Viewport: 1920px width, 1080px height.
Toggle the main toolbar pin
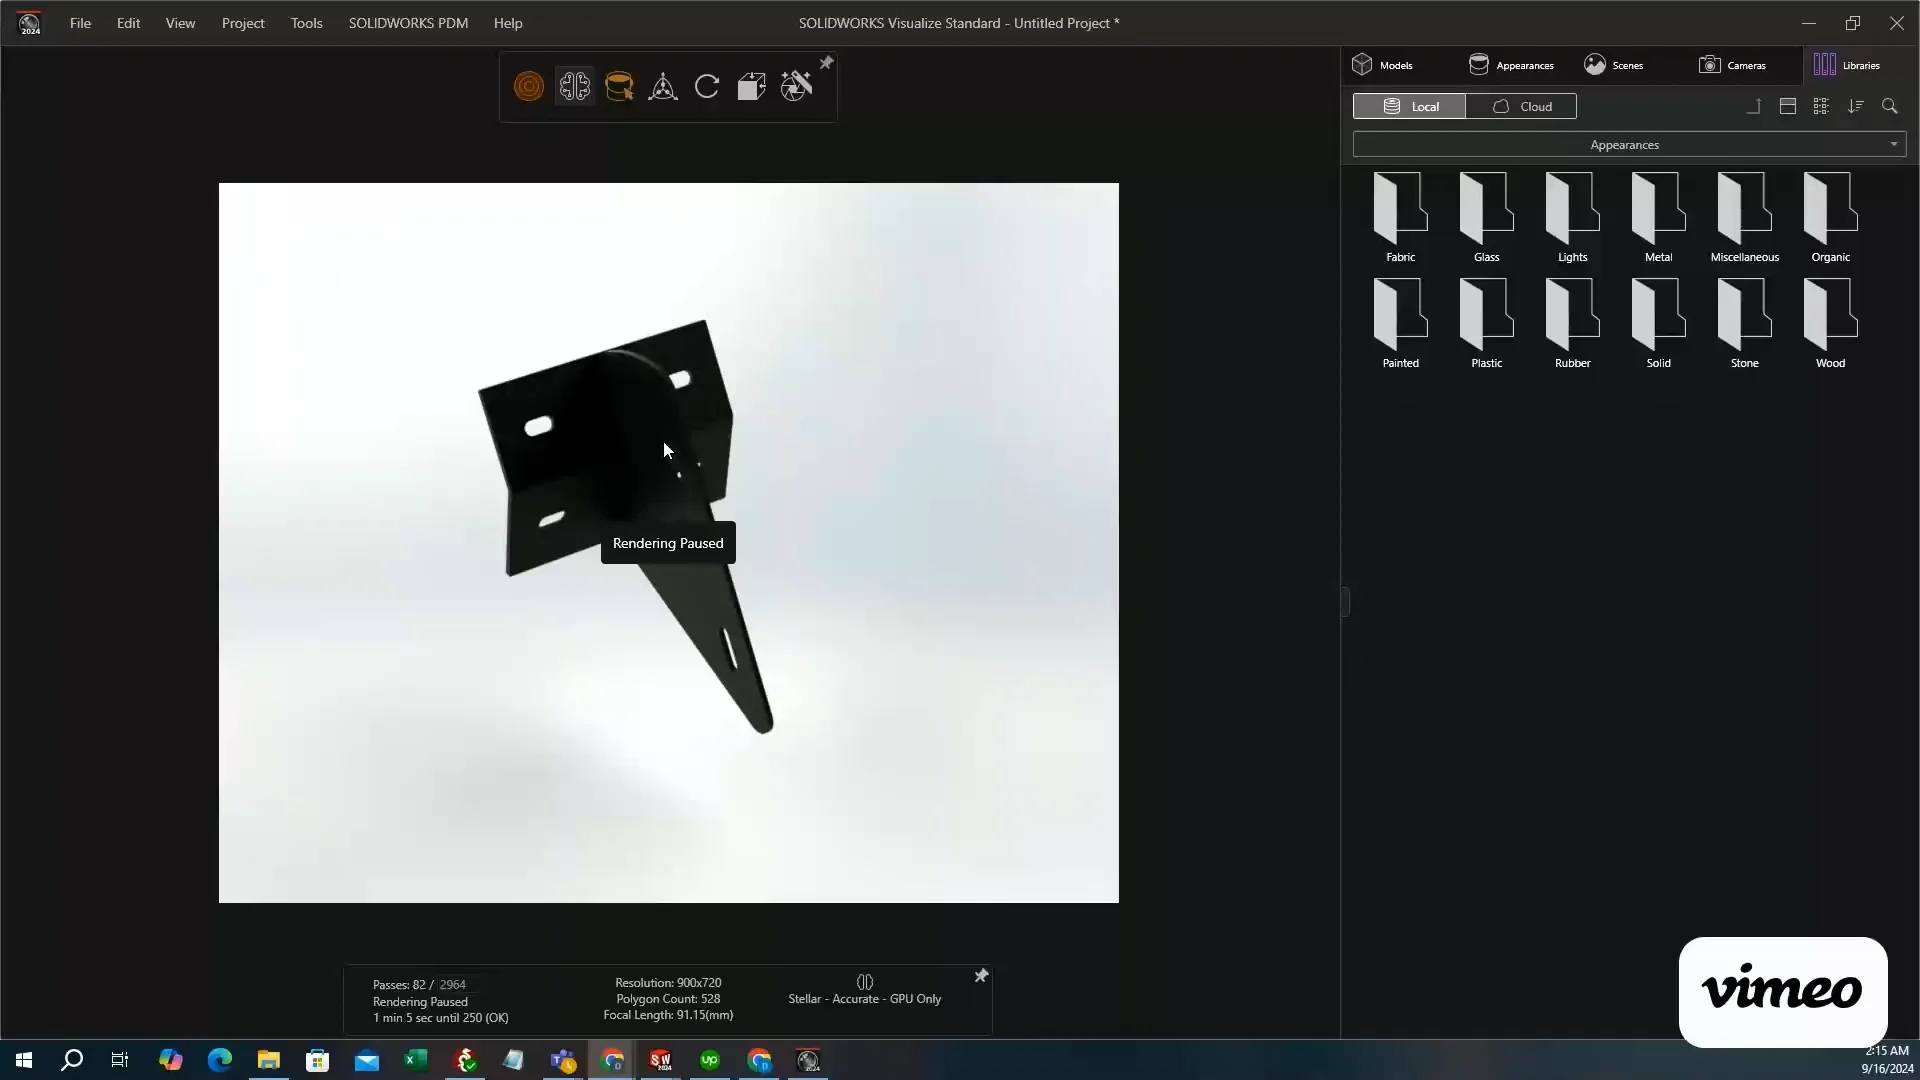click(x=826, y=63)
